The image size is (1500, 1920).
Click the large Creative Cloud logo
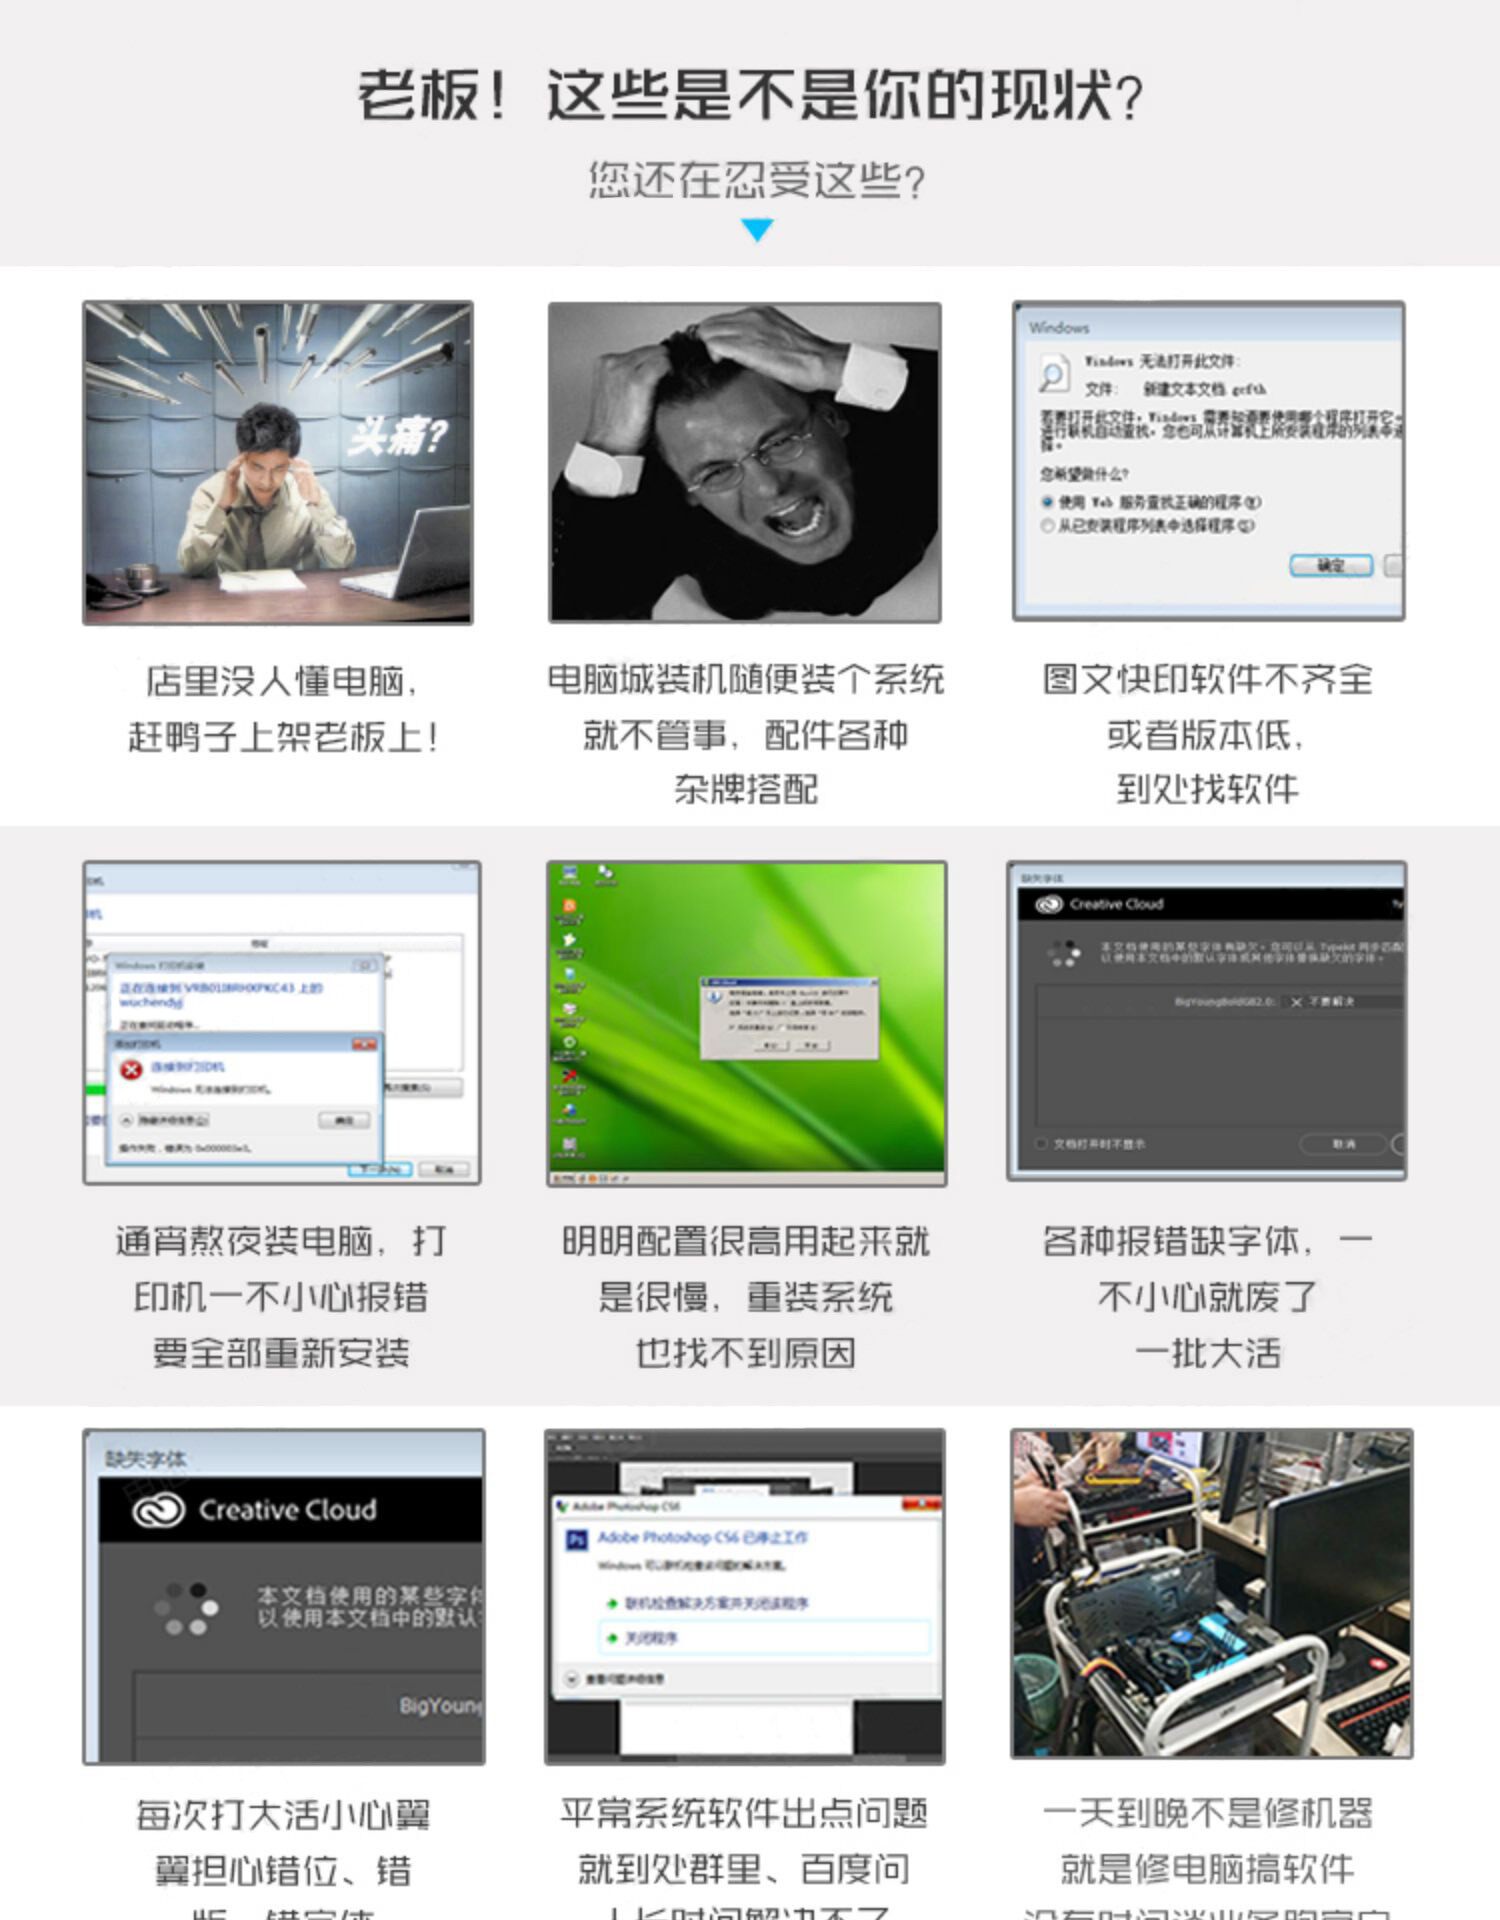click(159, 1509)
